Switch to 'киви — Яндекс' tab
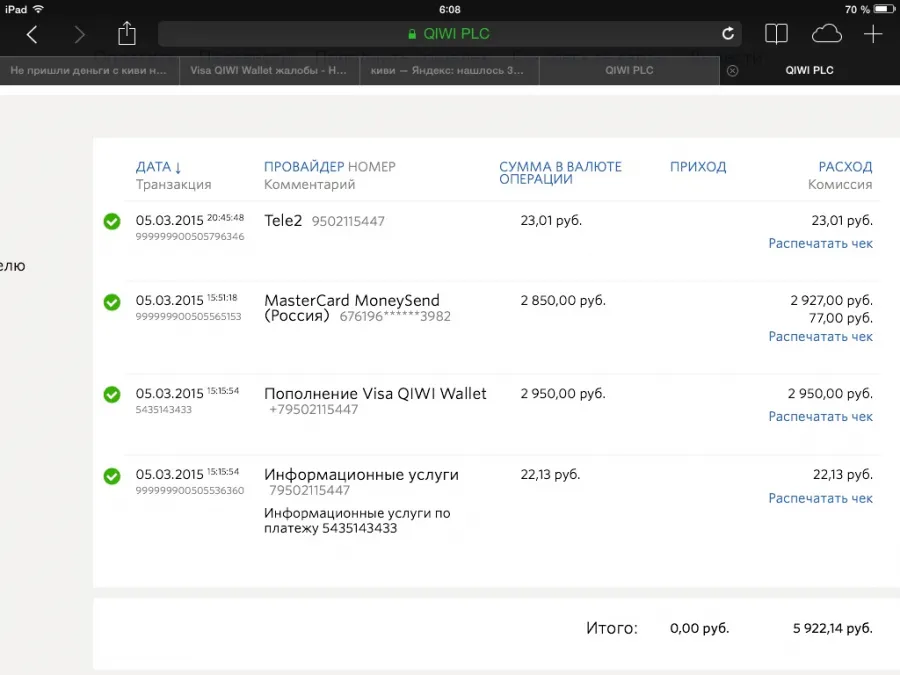This screenshot has width=900, height=675. point(449,71)
